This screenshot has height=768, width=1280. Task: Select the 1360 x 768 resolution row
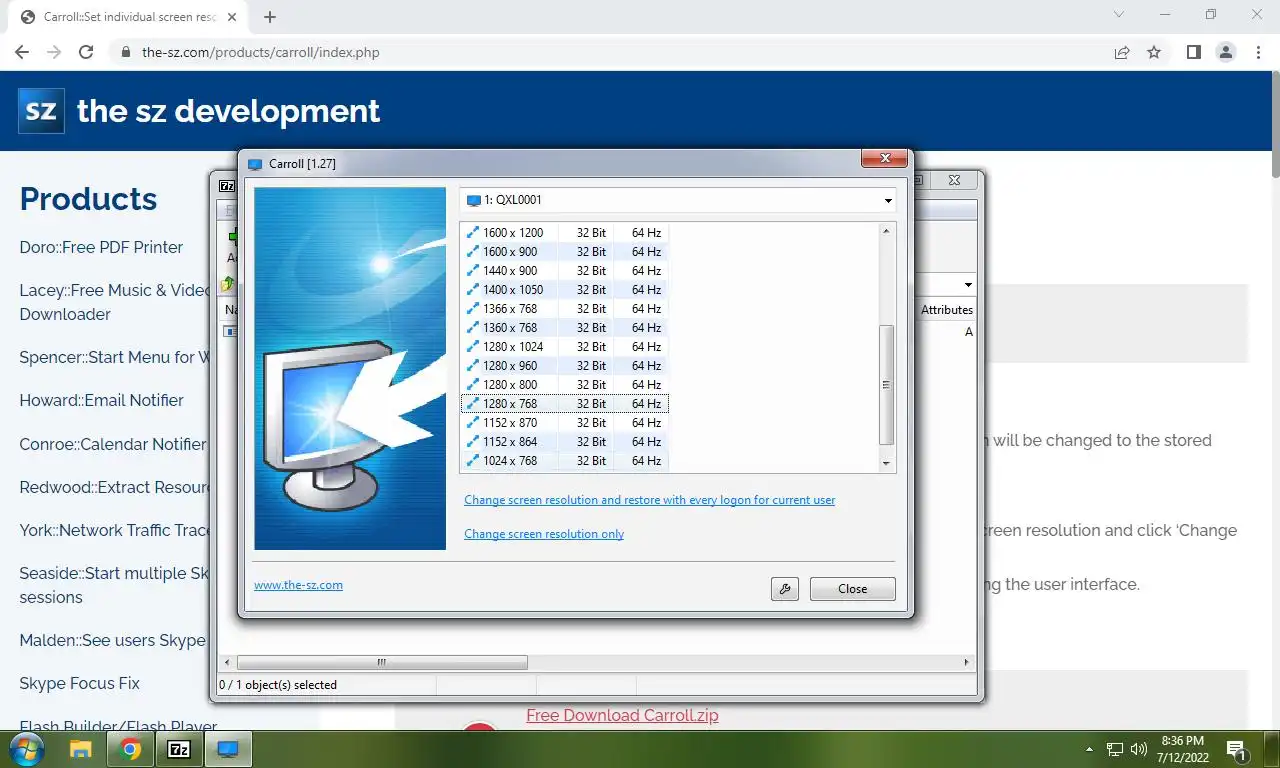(564, 328)
